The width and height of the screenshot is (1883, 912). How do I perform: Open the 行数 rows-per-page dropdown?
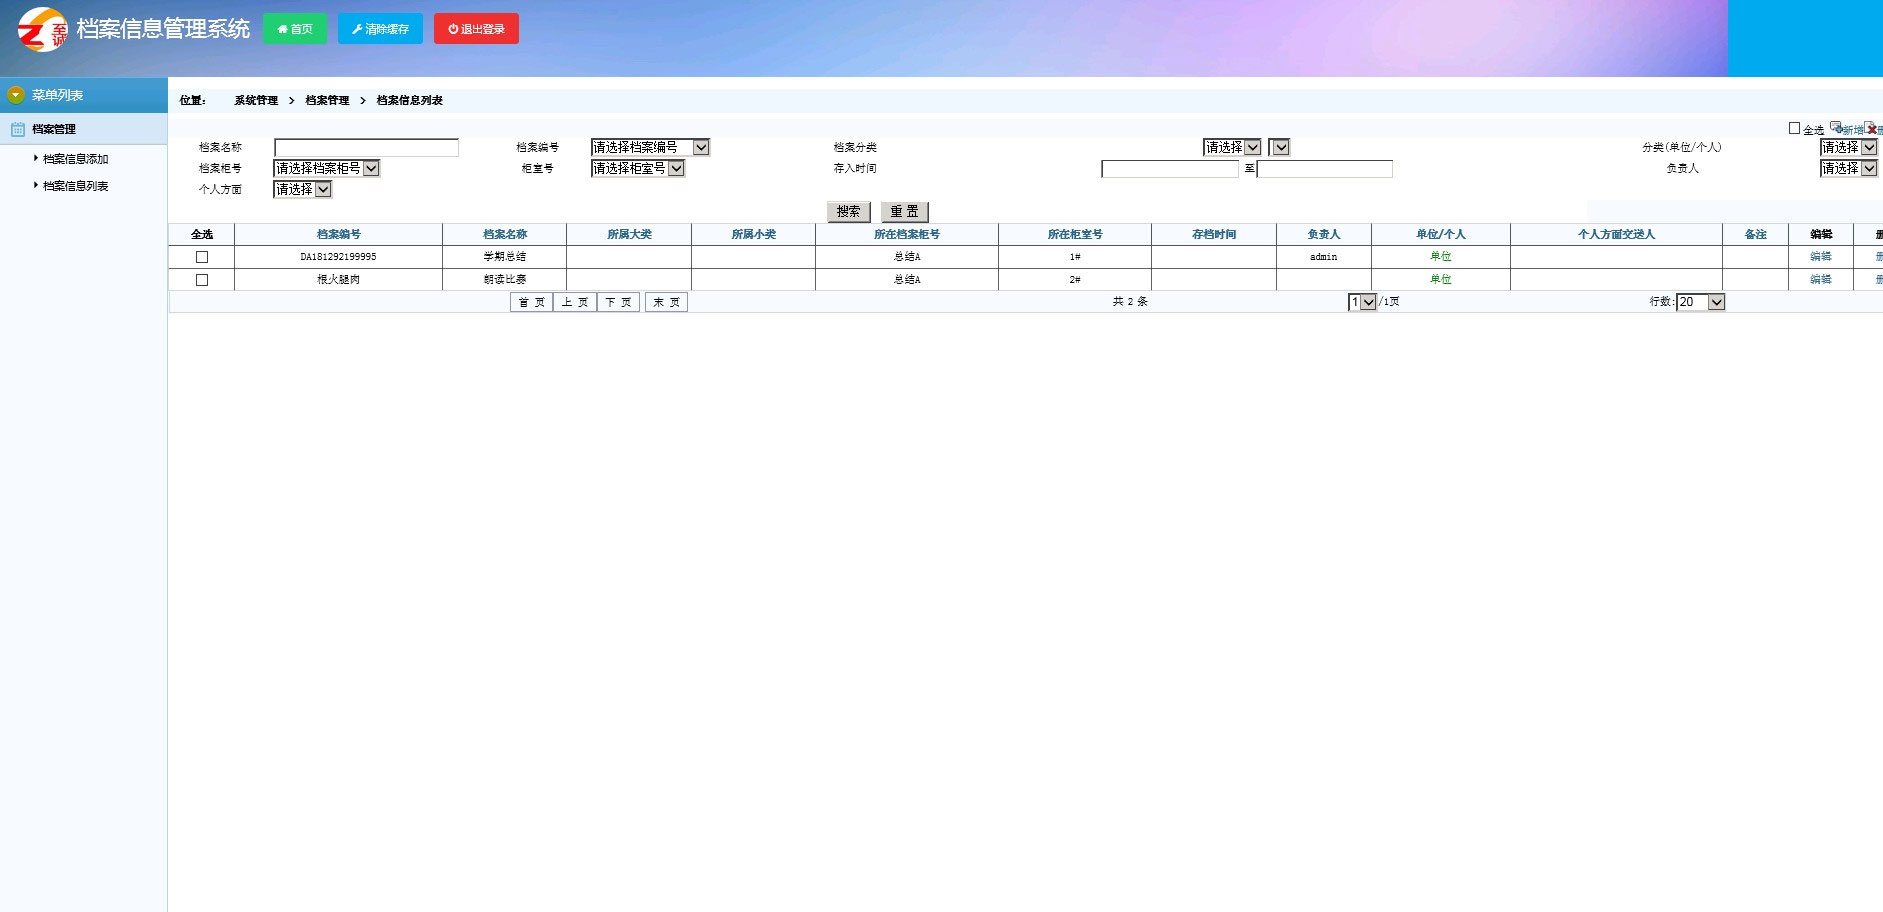click(1700, 302)
